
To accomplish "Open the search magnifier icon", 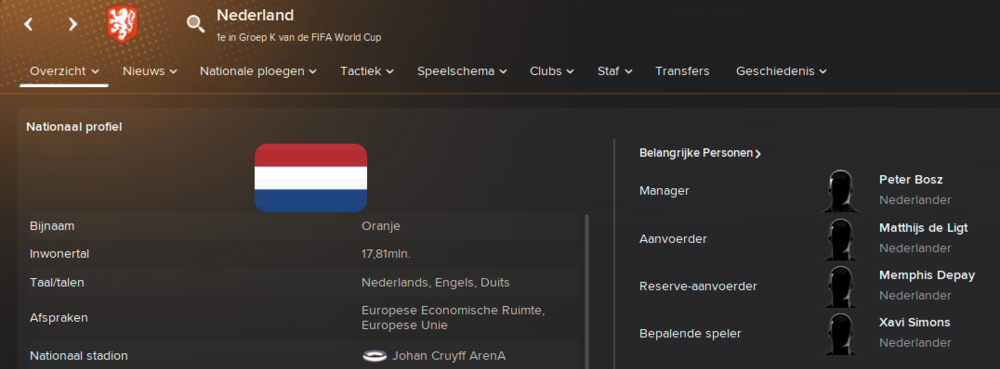I will point(195,24).
